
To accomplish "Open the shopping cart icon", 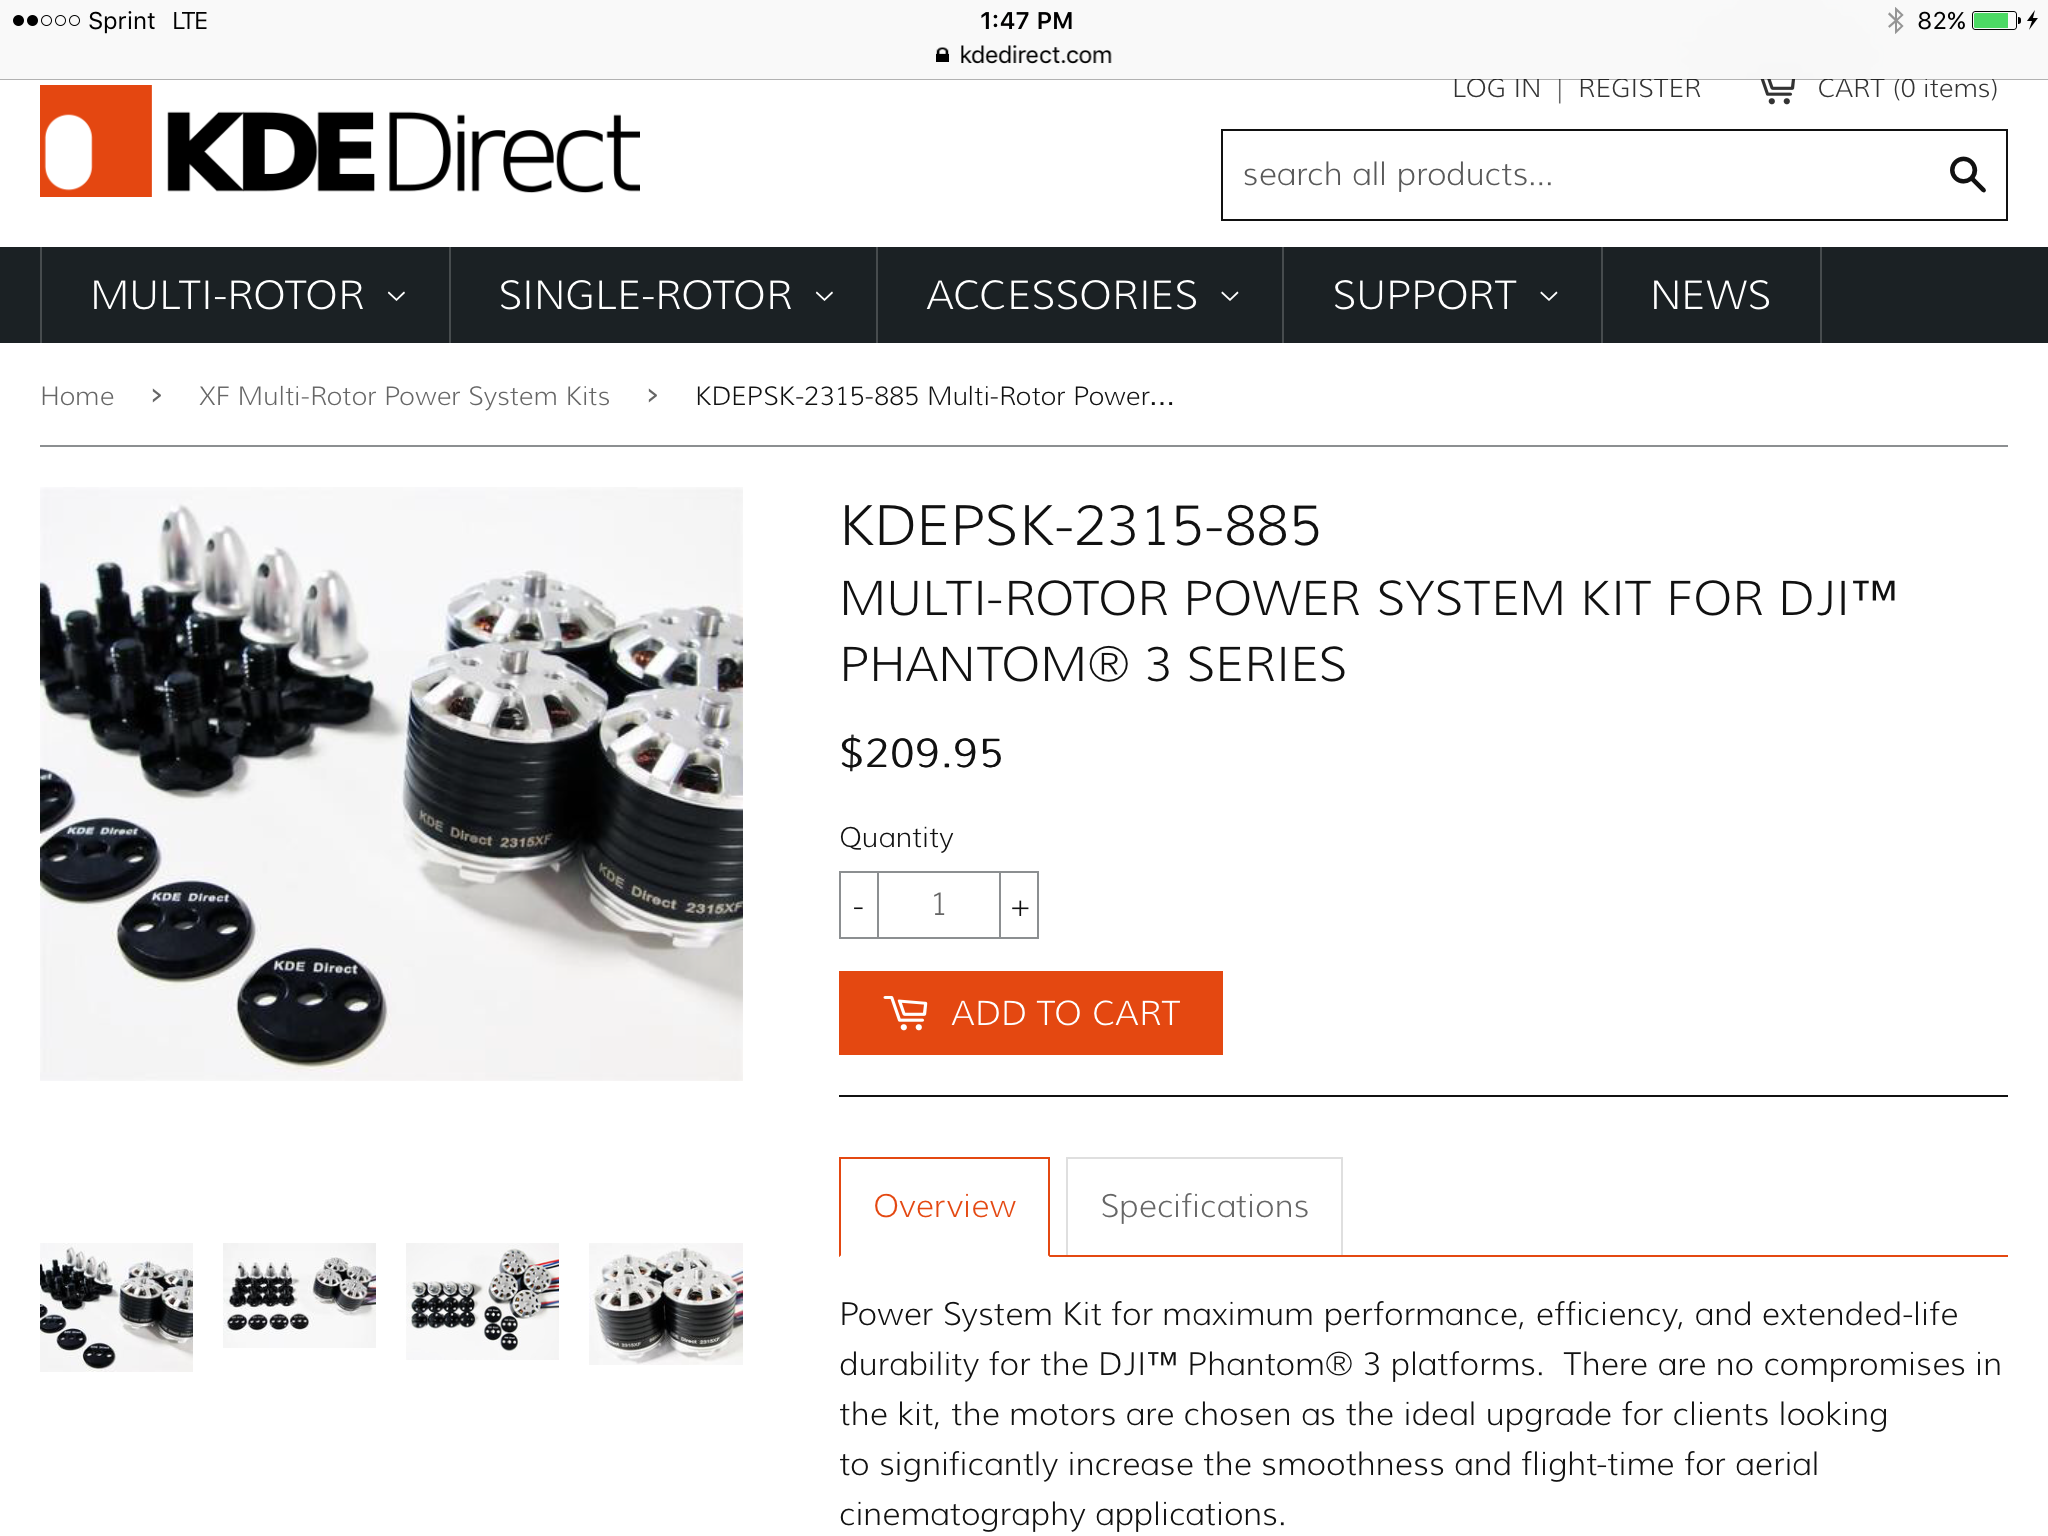I will [1777, 90].
